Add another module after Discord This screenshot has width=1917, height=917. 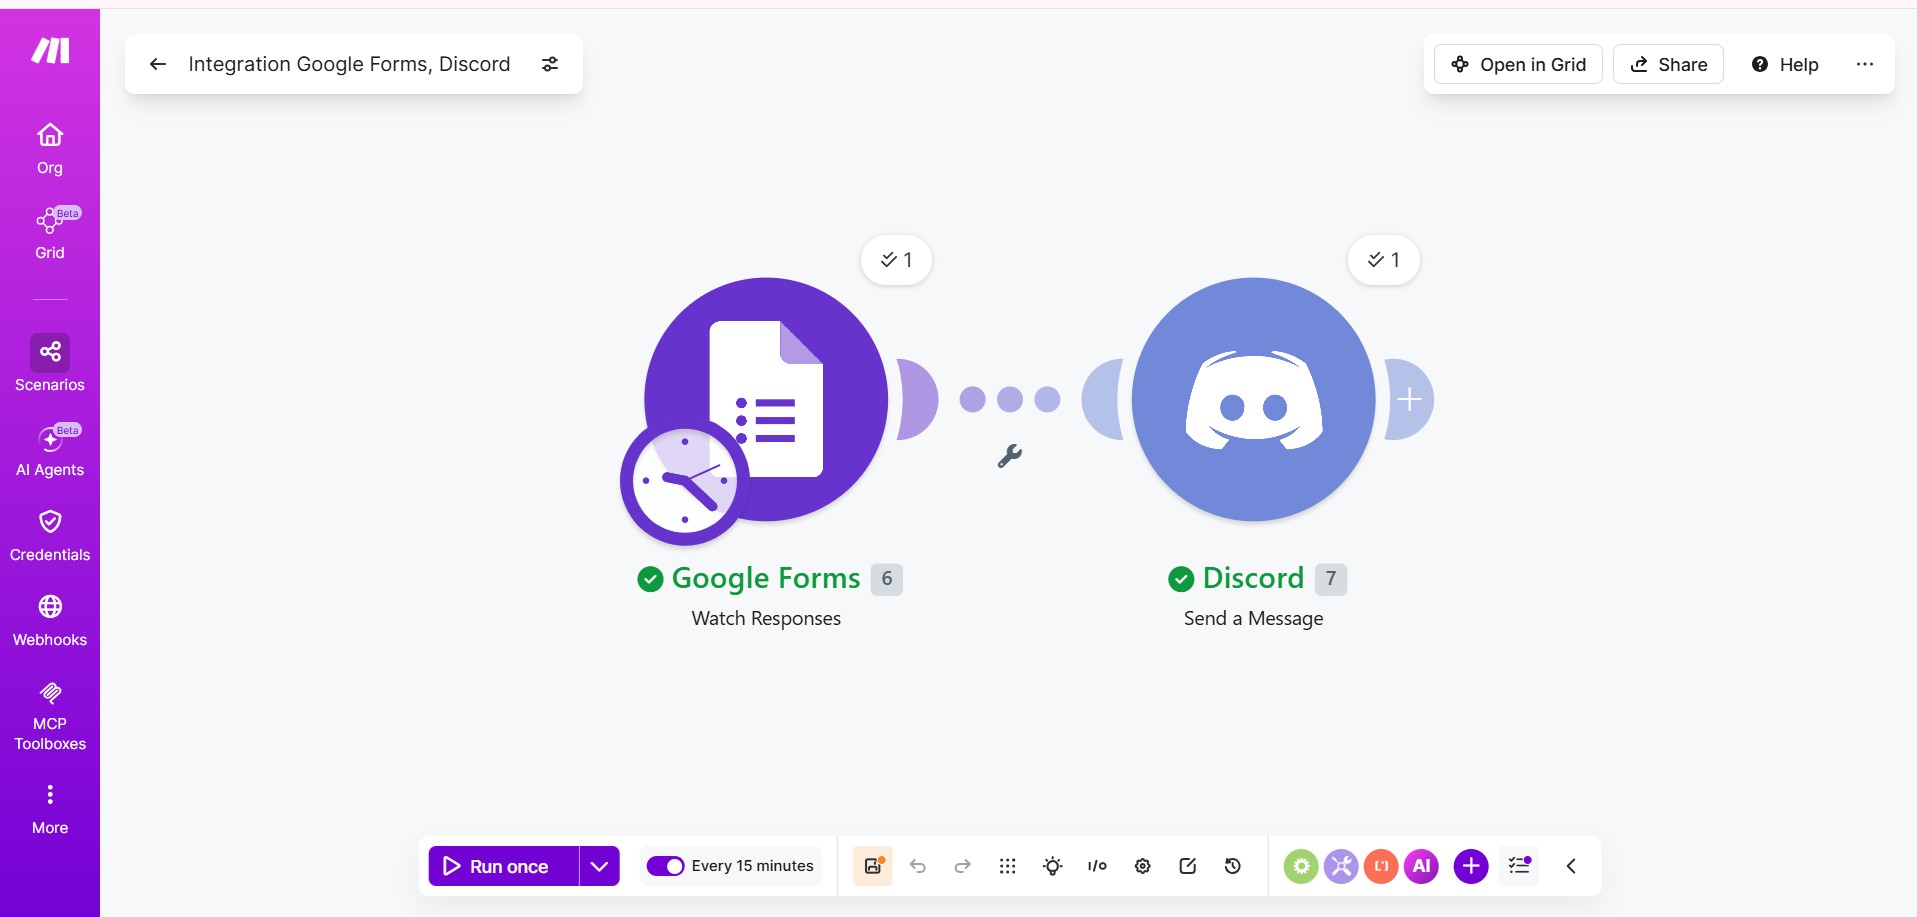point(1410,399)
